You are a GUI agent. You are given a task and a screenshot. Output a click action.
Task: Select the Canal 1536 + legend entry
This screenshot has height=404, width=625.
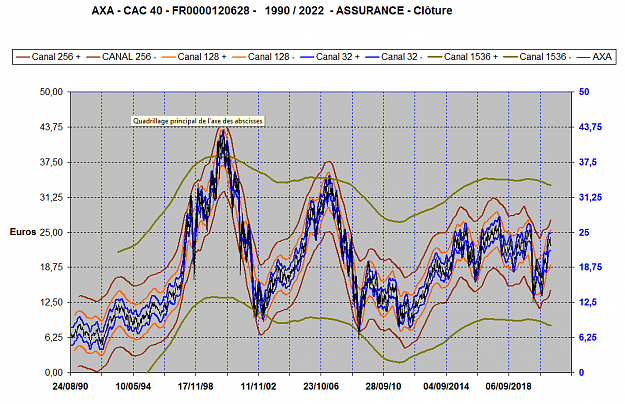[463, 57]
